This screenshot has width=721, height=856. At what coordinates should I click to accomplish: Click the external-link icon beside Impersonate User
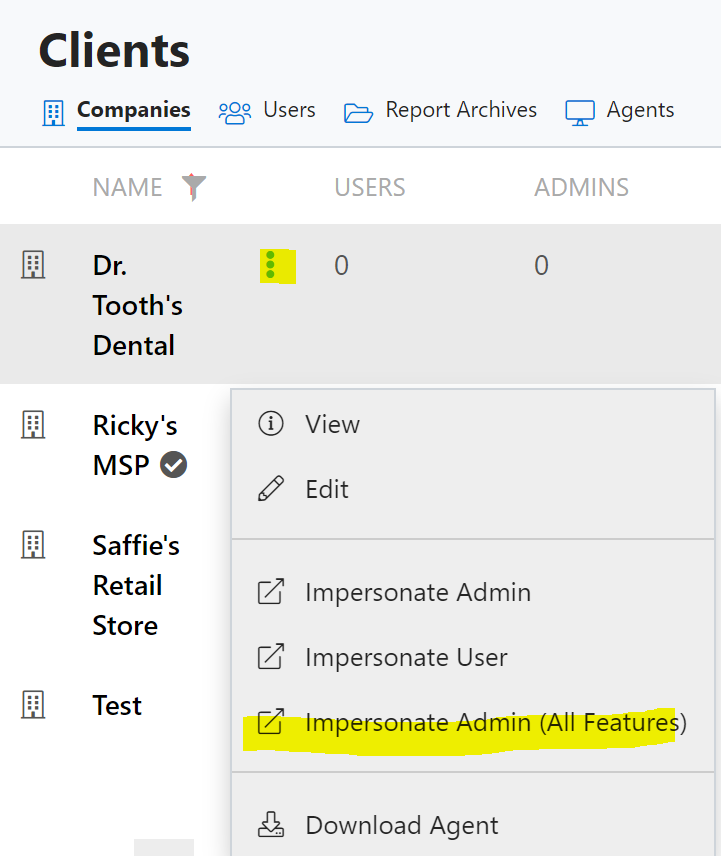point(271,657)
